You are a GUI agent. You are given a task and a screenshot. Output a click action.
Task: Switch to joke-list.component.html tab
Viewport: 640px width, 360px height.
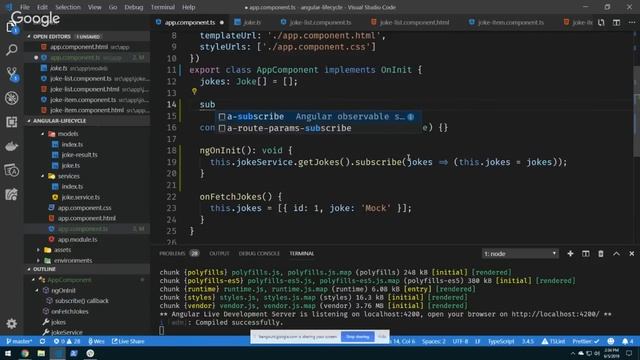pos(410,22)
